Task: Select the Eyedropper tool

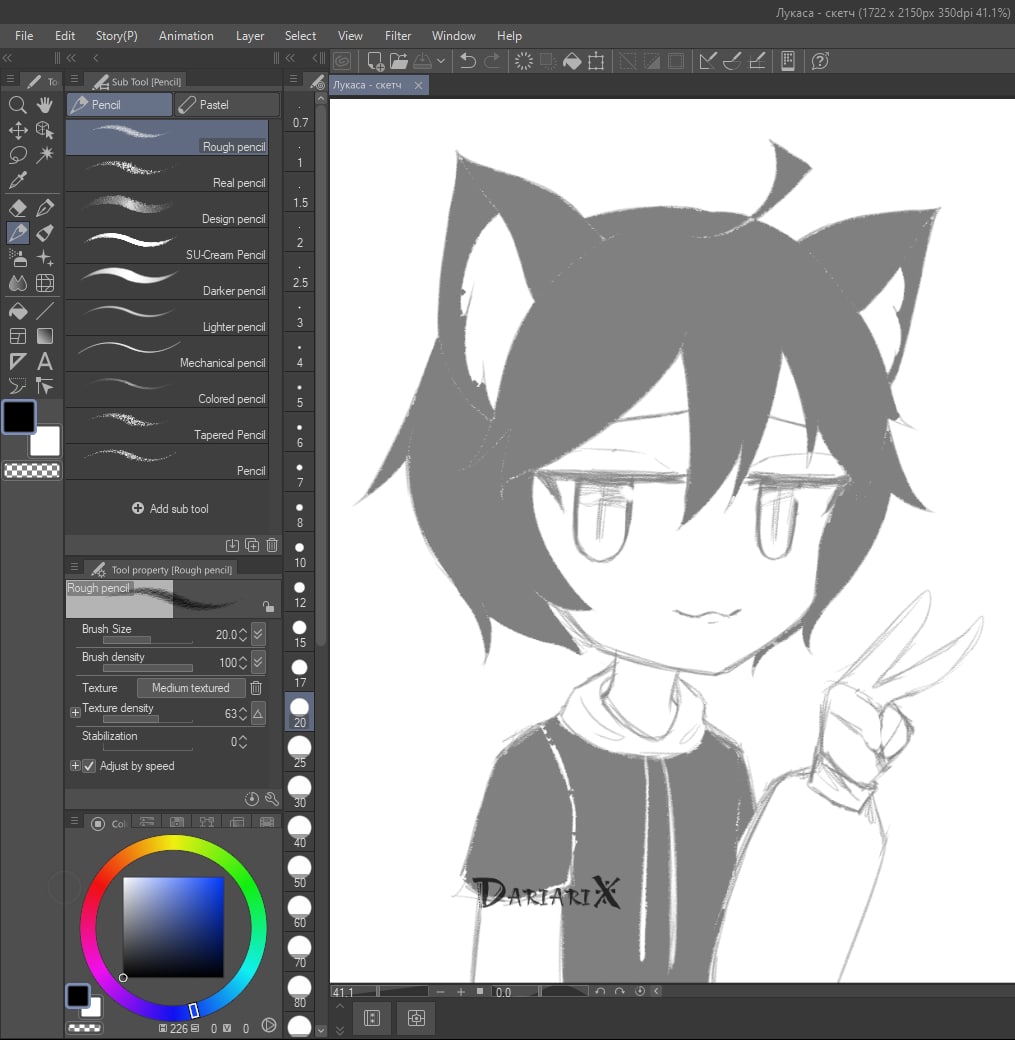Action: [x=17, y=180]
